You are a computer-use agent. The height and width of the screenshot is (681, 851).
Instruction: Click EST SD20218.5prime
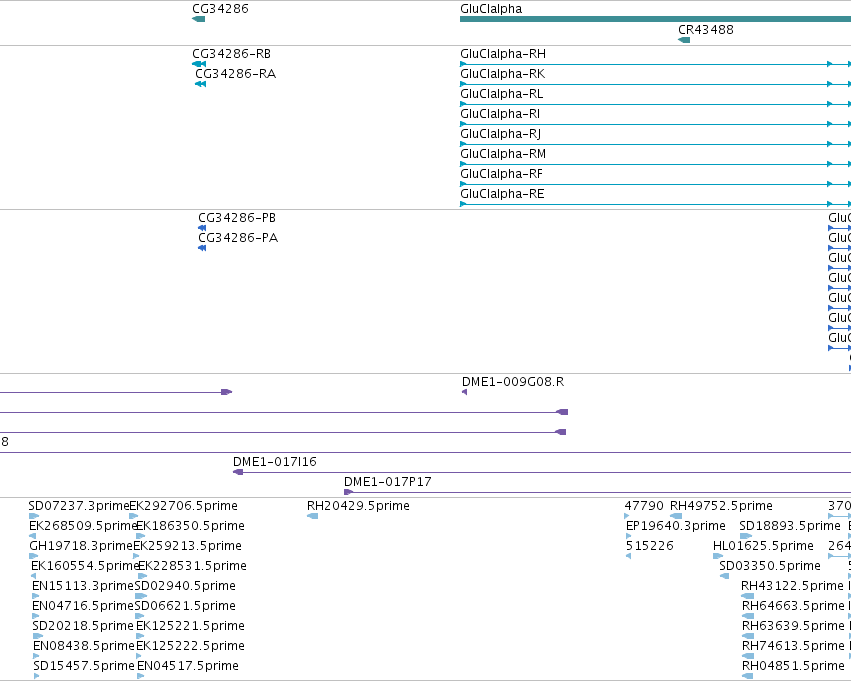pyautogui.click(x=82, y=626)
